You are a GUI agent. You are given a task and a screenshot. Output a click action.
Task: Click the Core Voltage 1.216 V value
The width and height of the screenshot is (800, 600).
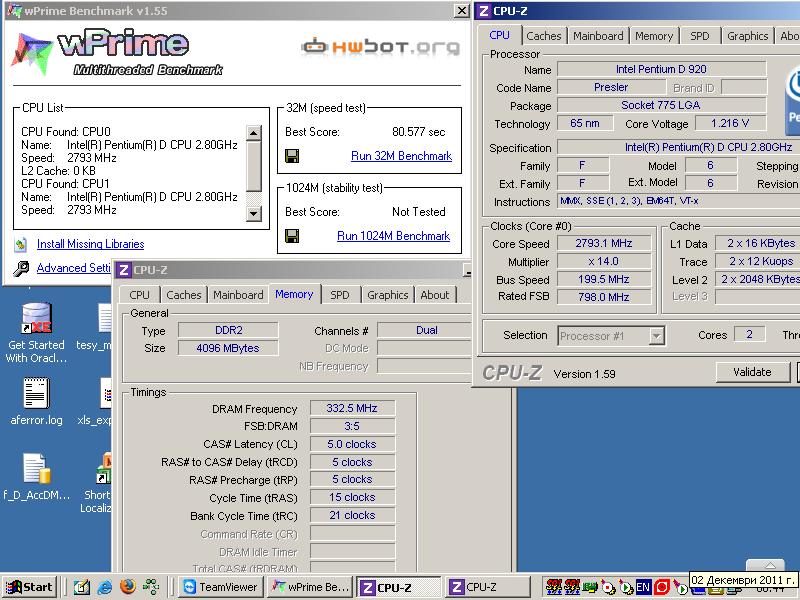click(730, 123)
